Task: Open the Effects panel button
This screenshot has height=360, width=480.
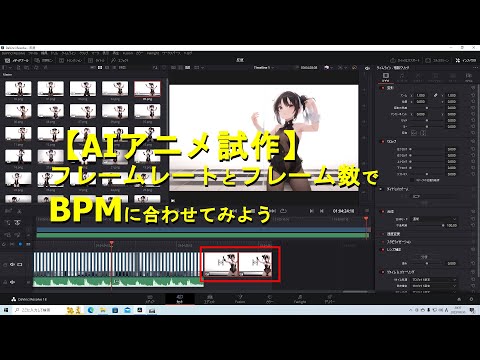Action: (x=119, y=60)
